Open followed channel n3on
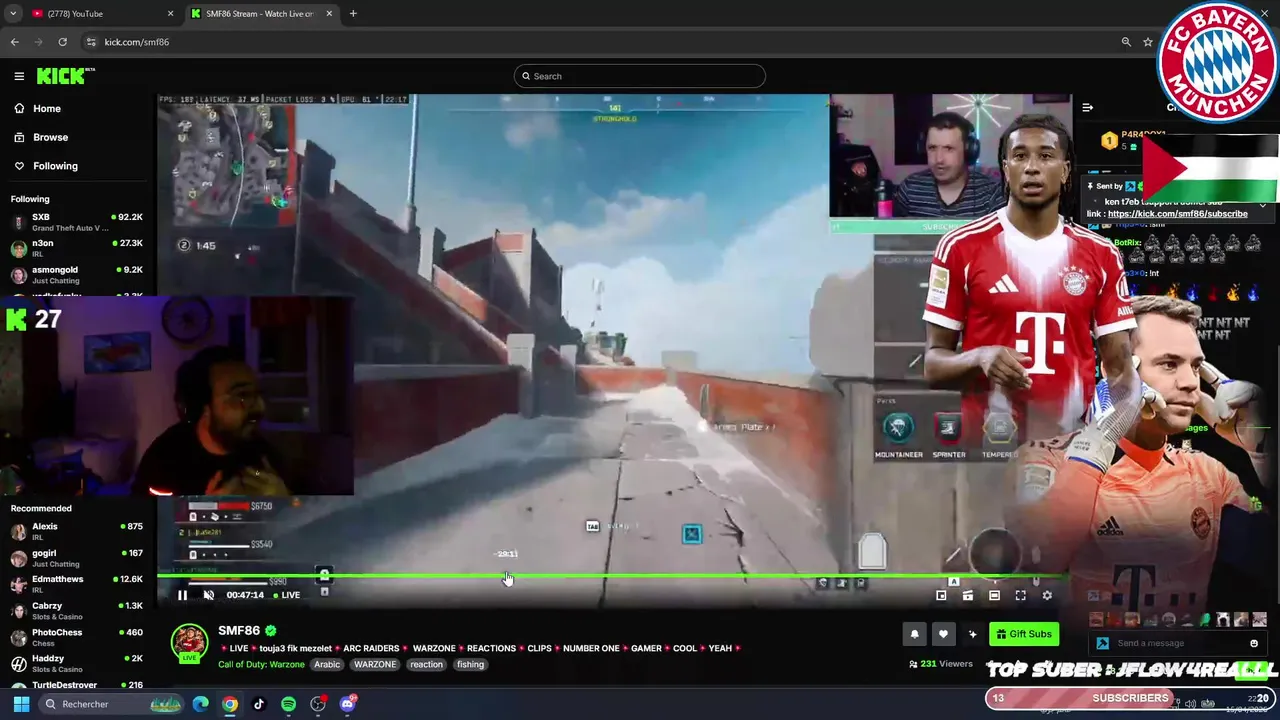 76,248
